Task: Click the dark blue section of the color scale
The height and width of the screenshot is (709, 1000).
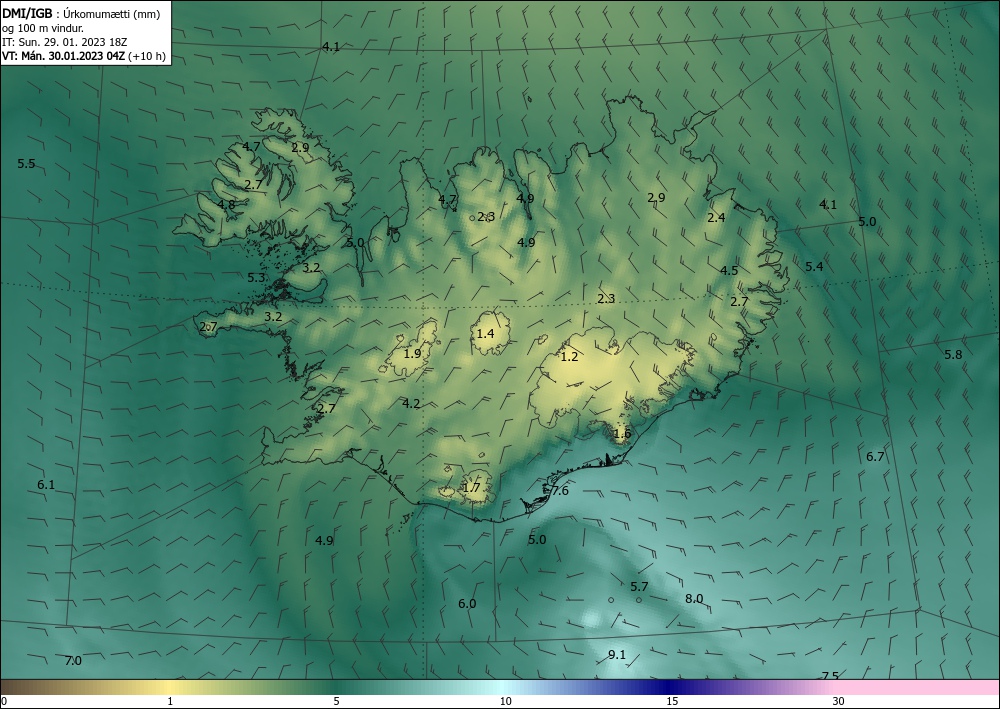Action: coord(670,687)
